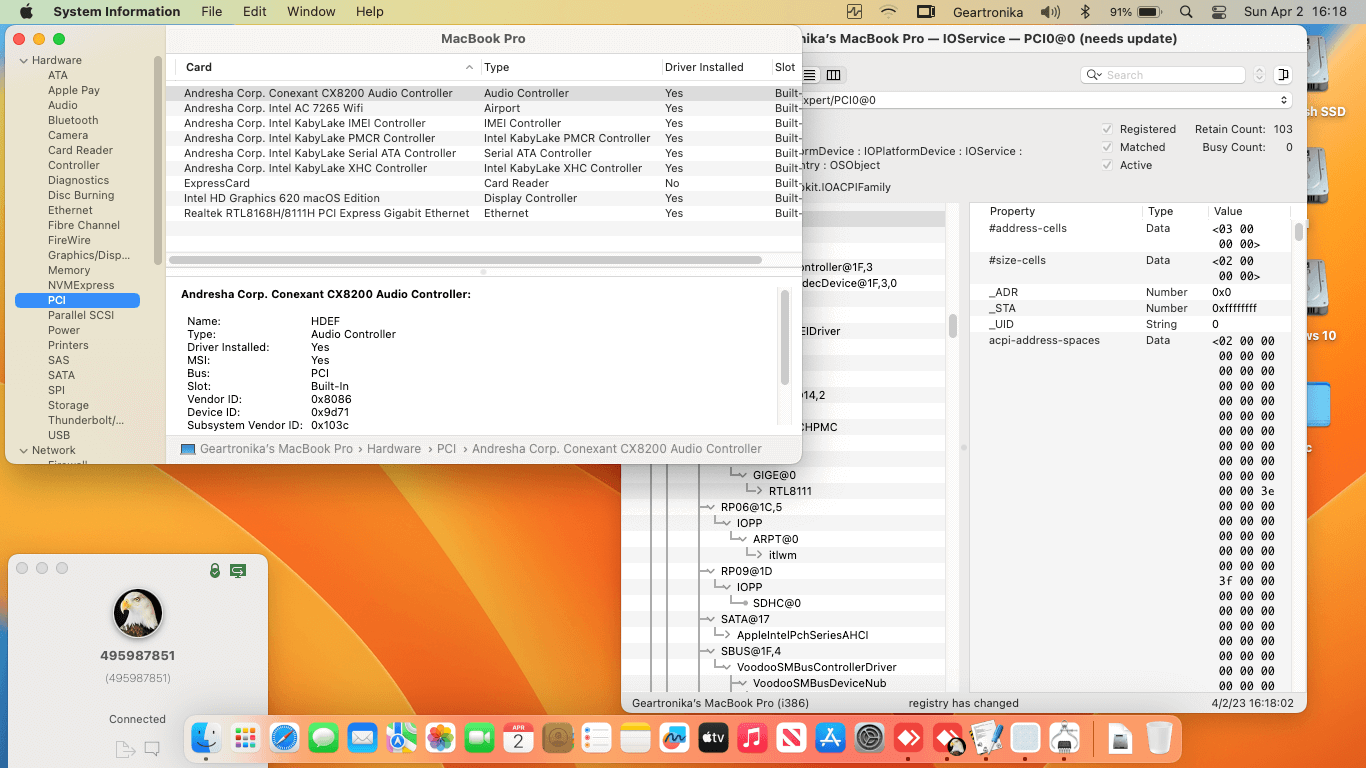Click the Wi-Fi icon in the menu bar

[888, 12]
